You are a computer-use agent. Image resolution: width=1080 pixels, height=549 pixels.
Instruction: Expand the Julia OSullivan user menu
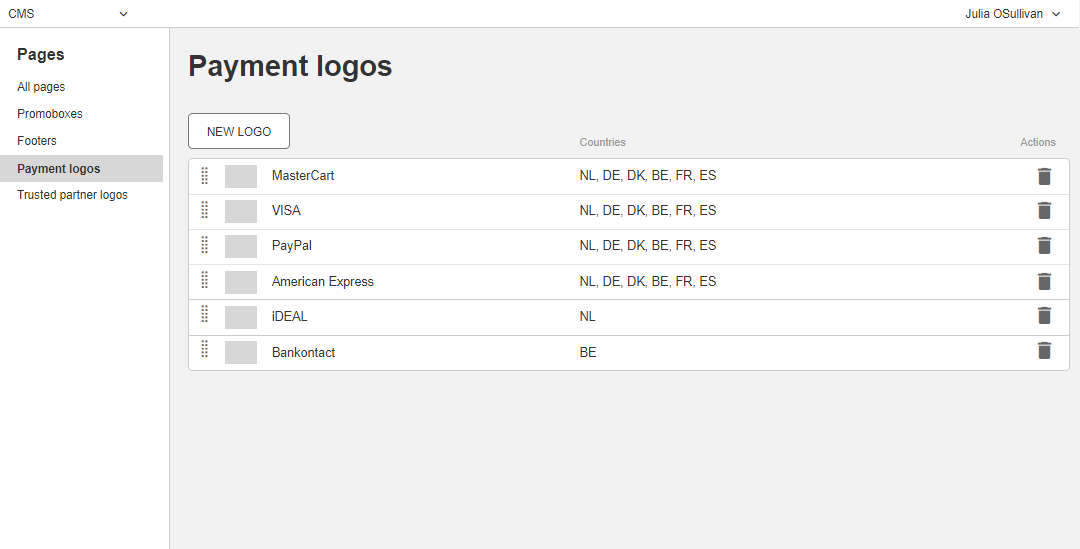pyautogui.click(x=1012, y=14)
